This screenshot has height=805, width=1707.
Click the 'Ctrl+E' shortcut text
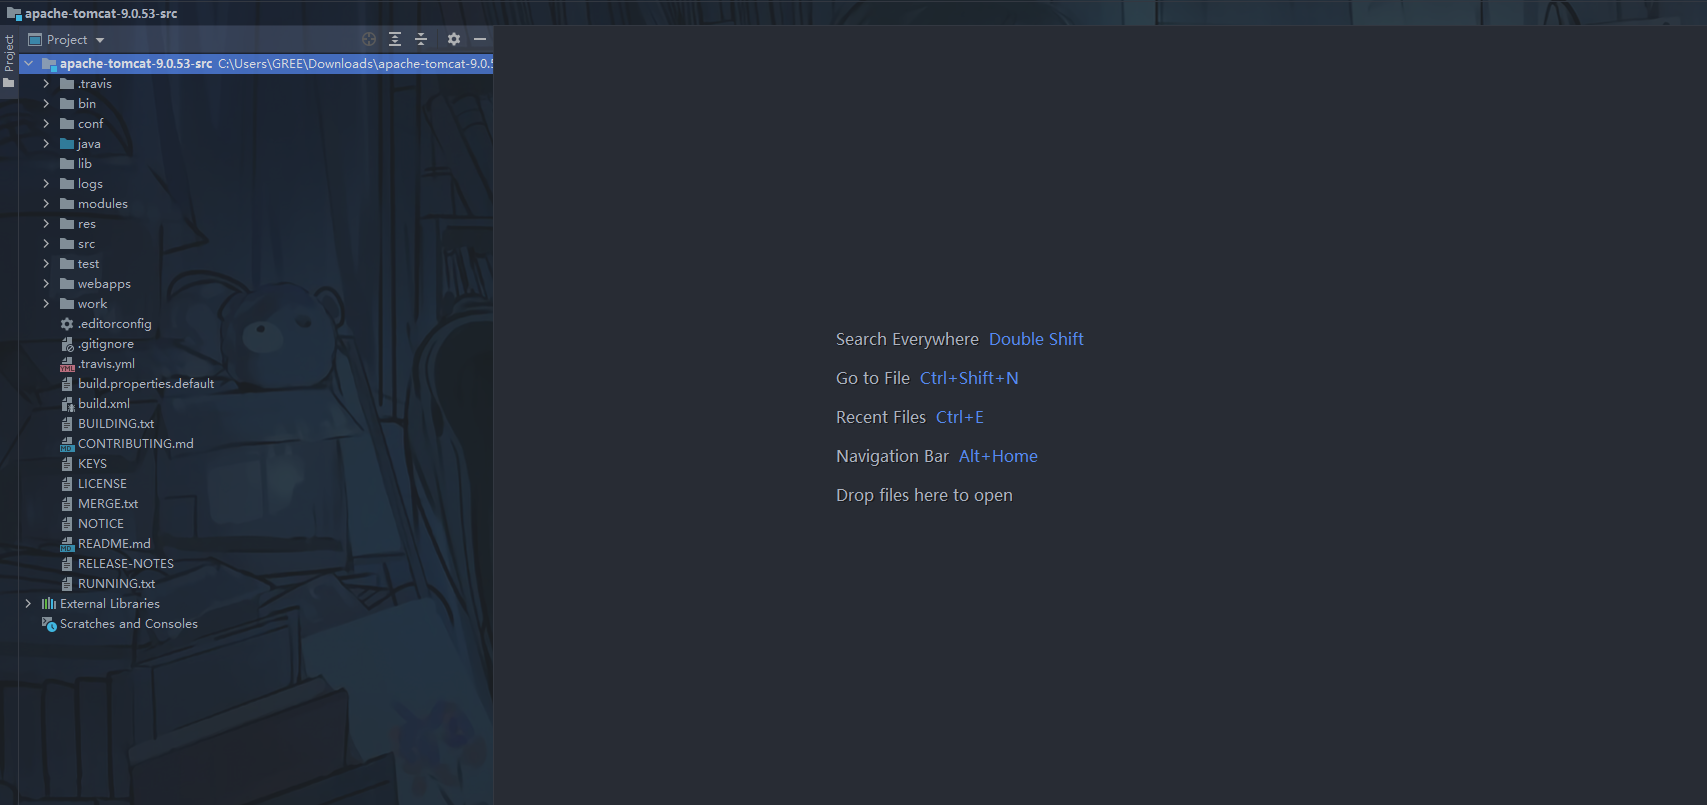point(960,417)
